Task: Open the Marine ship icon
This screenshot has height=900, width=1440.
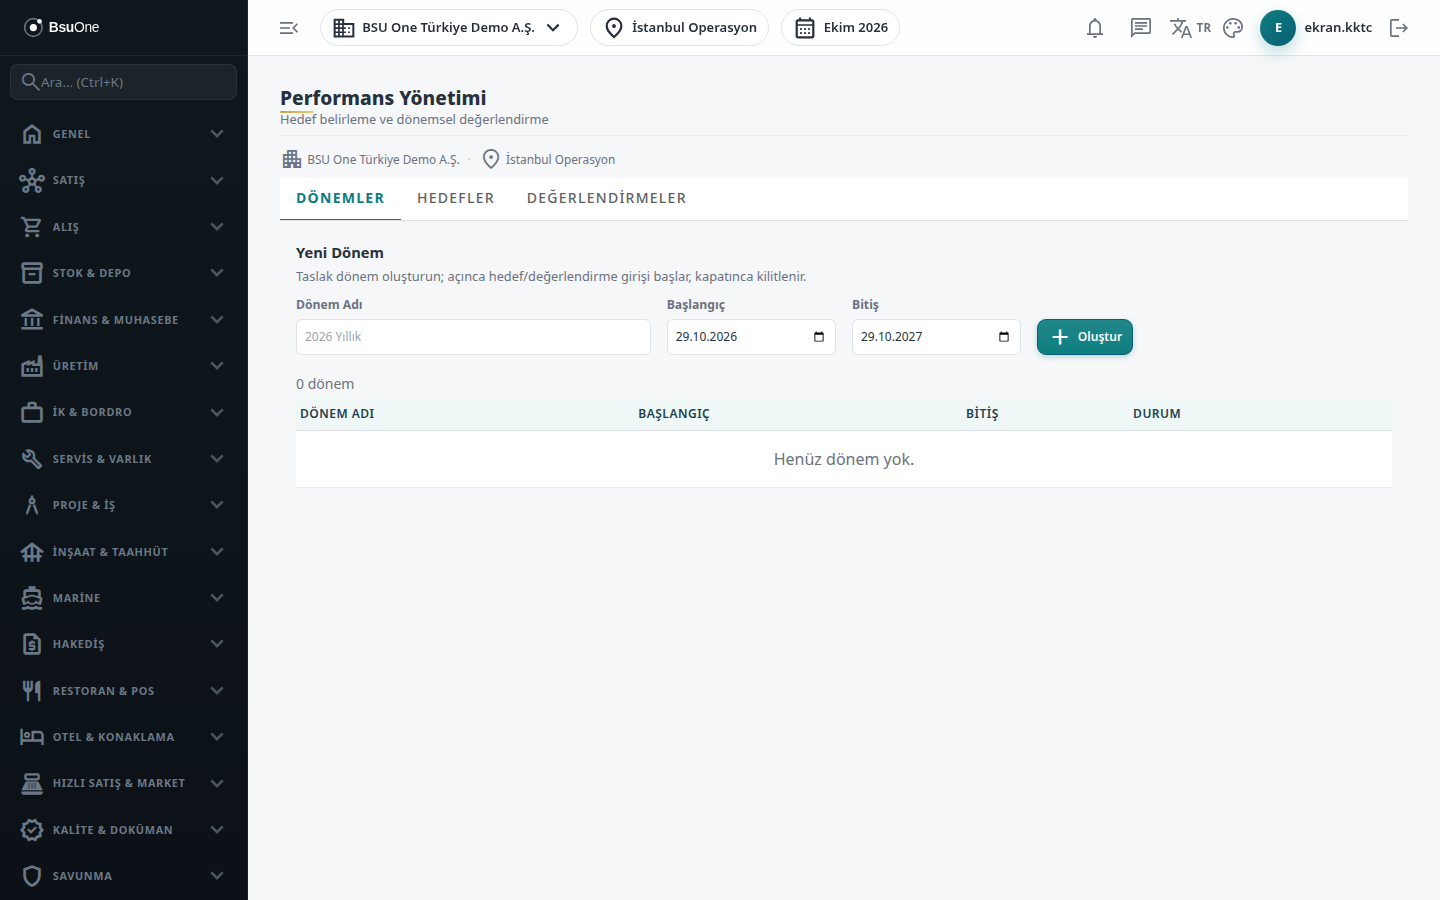Action: [32, 598]
